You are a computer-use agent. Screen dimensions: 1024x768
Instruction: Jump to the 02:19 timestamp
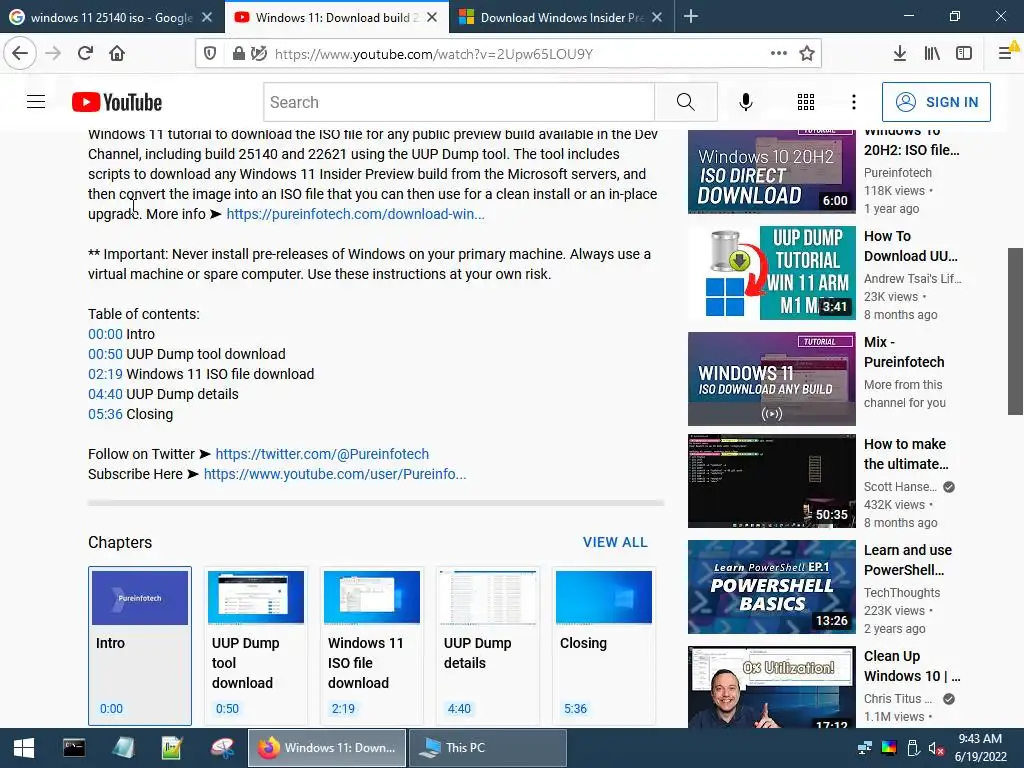pyautogui.click(x=105, y=374)
